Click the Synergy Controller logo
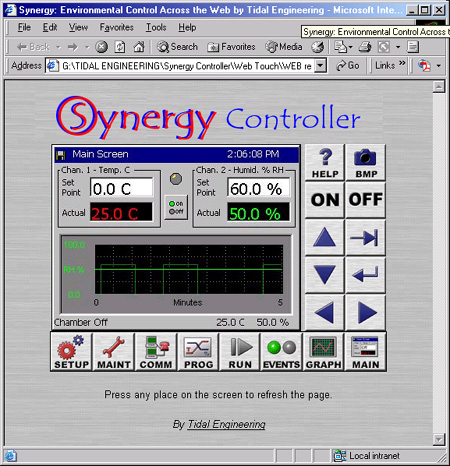450x466 pixels. coord(208,117)
